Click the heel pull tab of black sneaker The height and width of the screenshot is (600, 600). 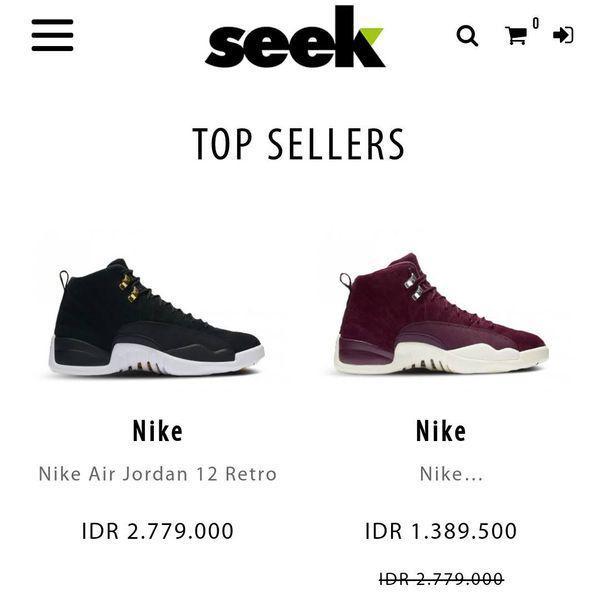point(64,278)
